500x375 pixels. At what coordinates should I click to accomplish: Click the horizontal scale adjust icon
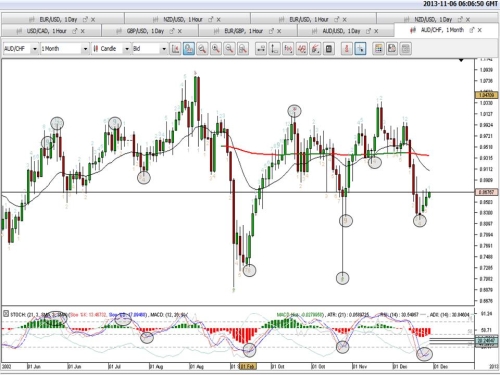tap(261, 49)
